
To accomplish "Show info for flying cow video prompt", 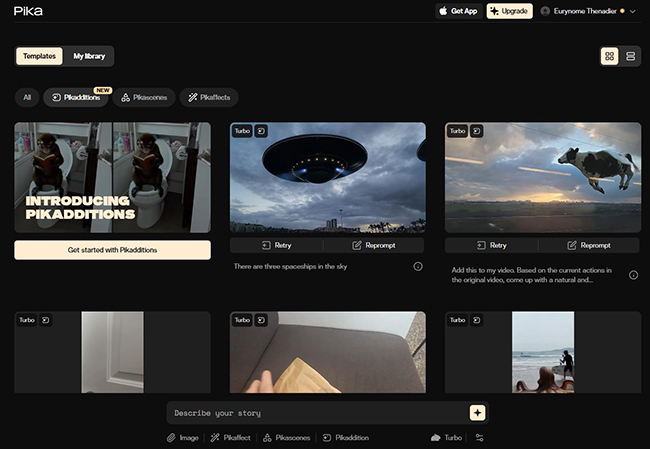I will click(633, 275).
